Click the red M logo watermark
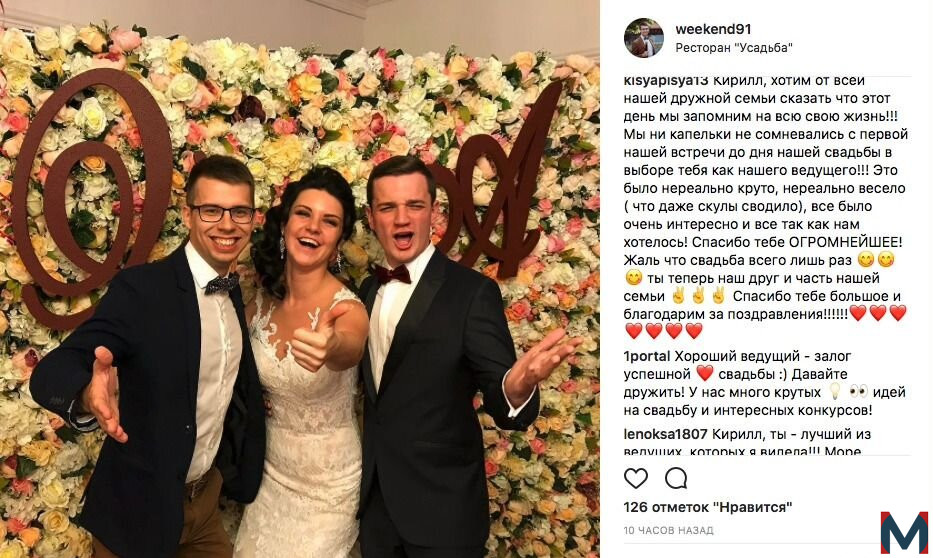Viewport: 933px width, 558px height. 904,532
